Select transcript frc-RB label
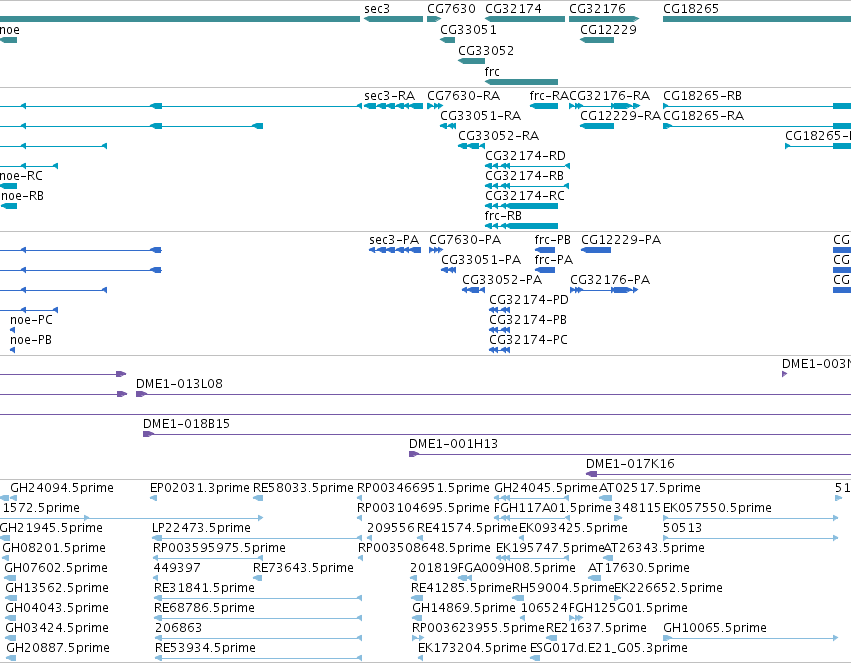The image size is (851, 663). tap(503, 215)
